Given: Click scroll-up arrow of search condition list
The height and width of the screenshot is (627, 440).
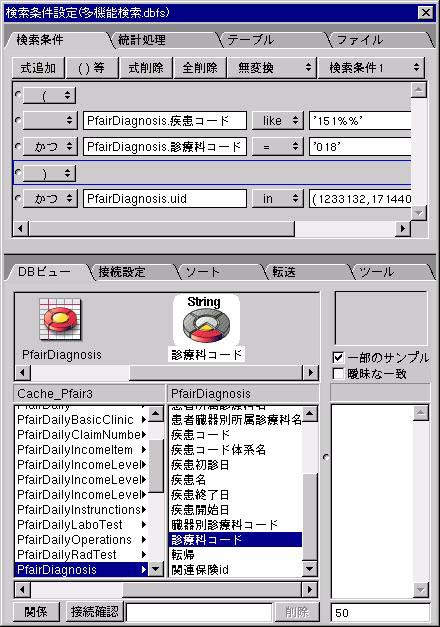Looking at the screenshot, I should tap(418, 90).
